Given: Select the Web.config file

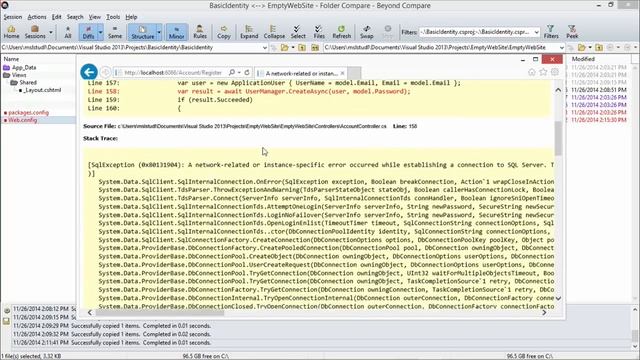Looking at the screenshot, I should [x=22, y=120].
